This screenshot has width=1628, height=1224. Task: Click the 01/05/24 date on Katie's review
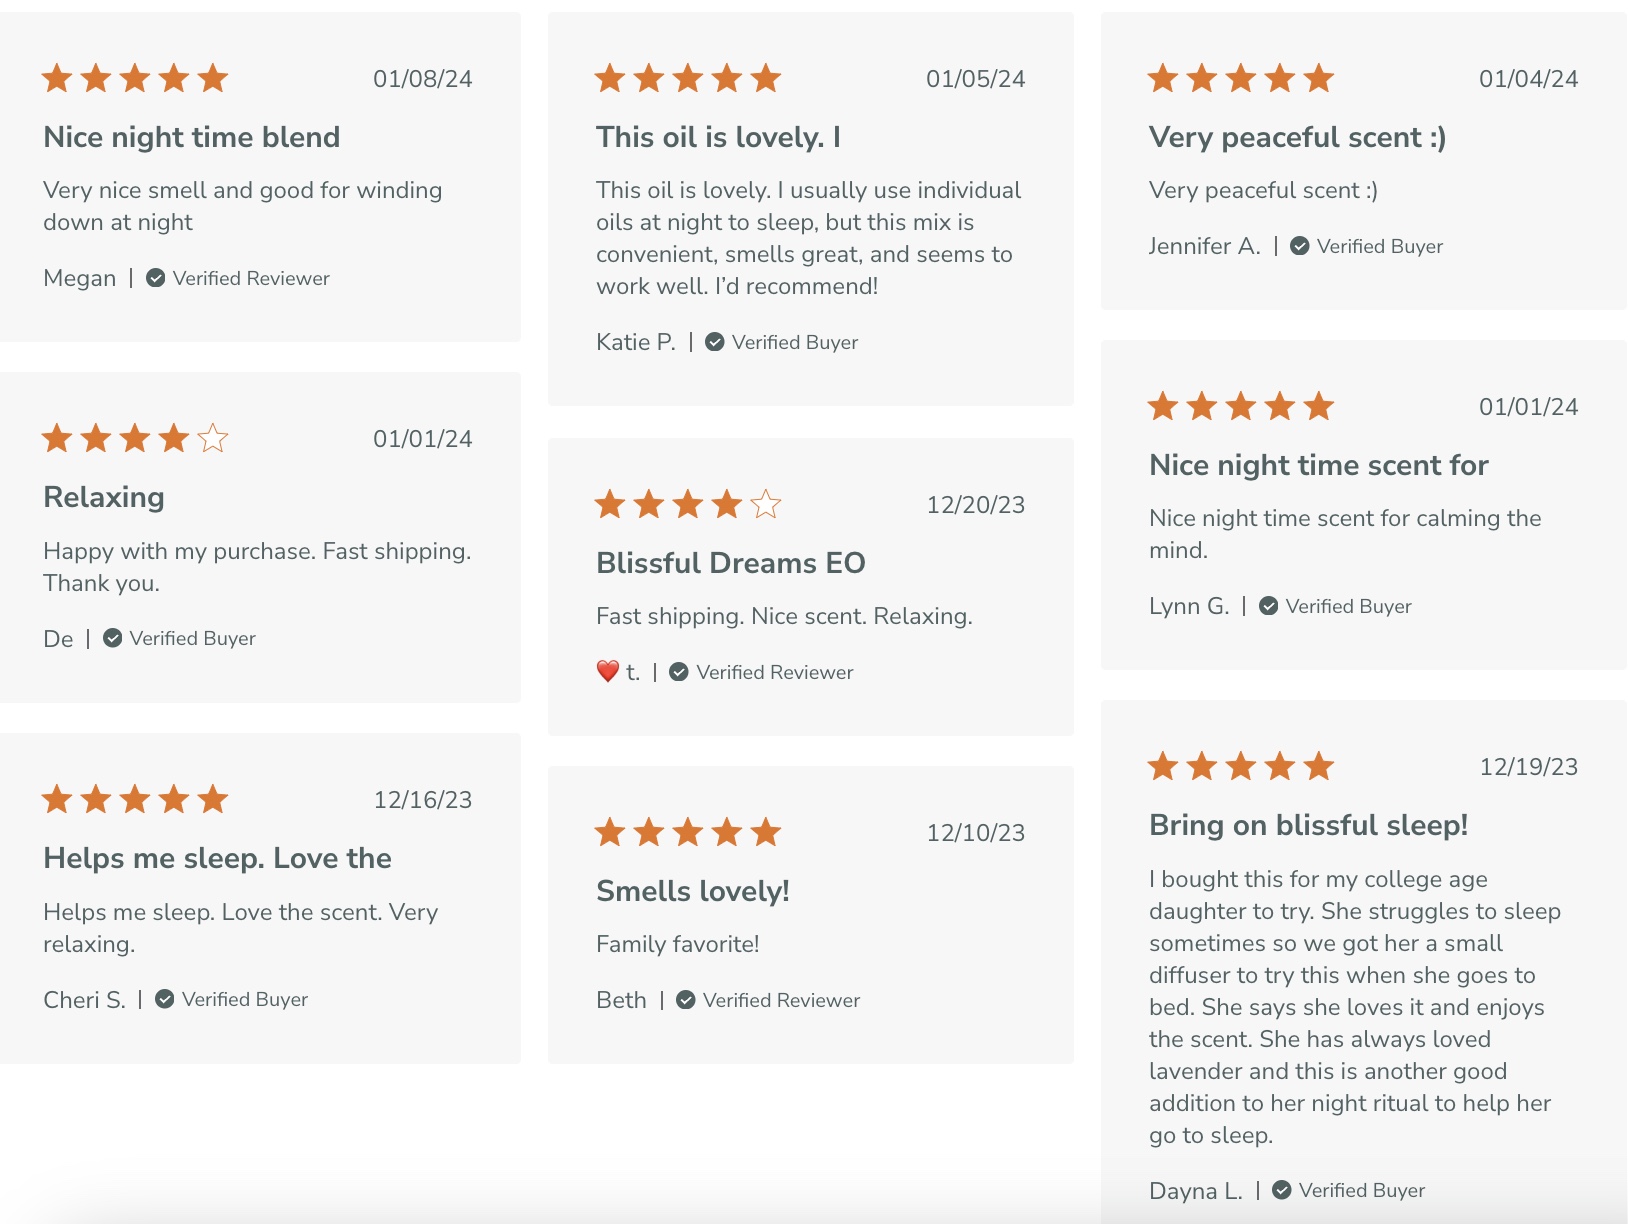pyautogui.click(x=976, y=79)
